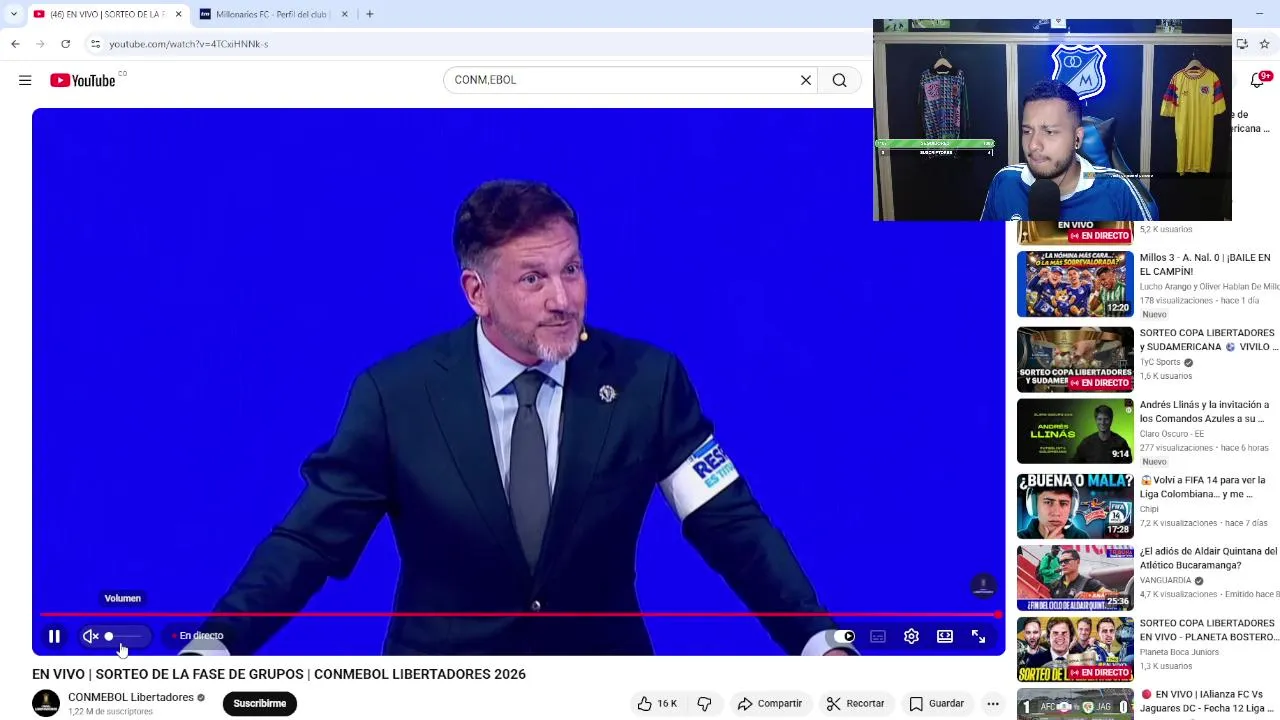This screenshot has width=1280, height=720.
Task: Open the YouTube guide hamburger menu
Action: tap(25, 80)
